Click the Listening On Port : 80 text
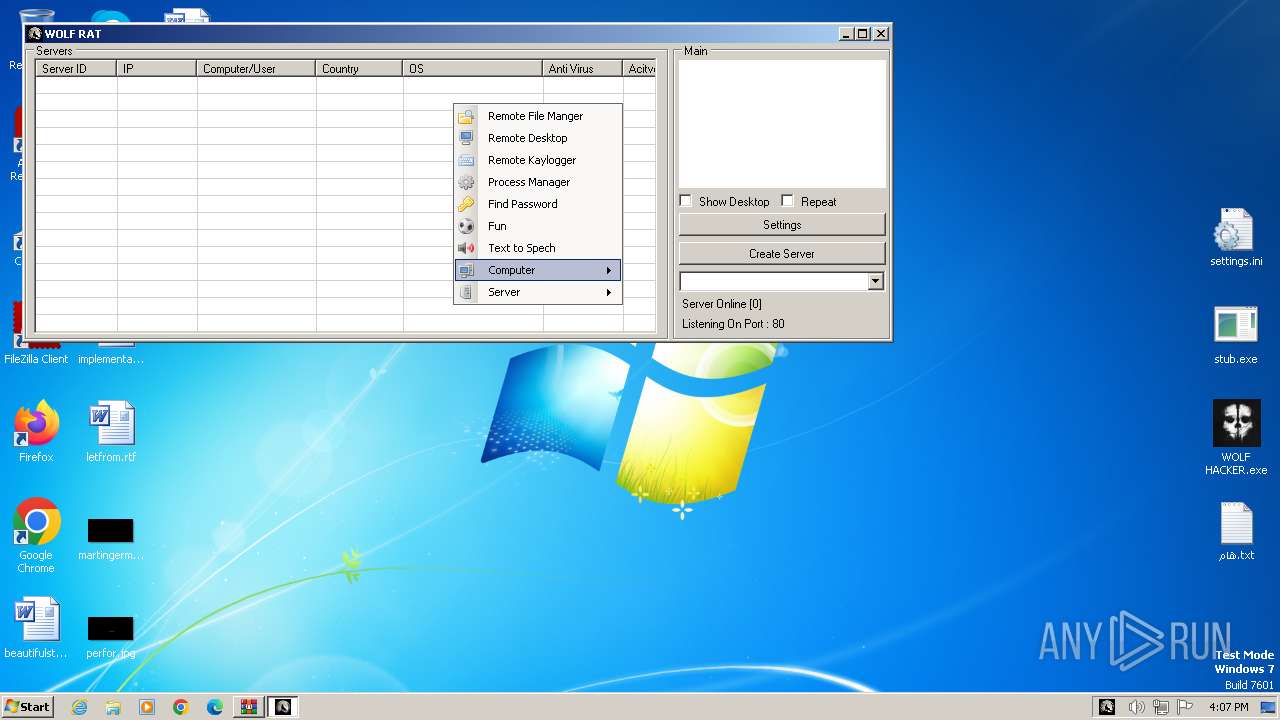The width and height of the screenshot is (1280, 720). pyautogui.click(x=733, y=324)
